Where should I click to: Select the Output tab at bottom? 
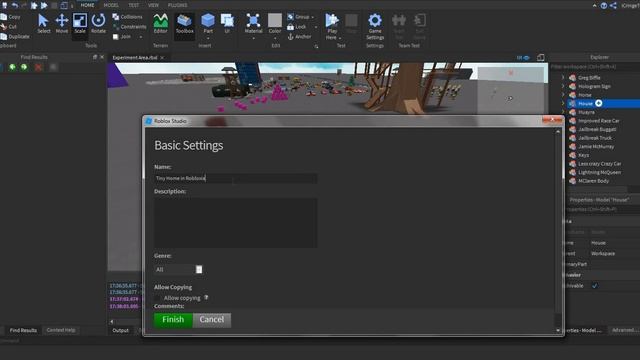pyautogui.click(x=120, y=330)
